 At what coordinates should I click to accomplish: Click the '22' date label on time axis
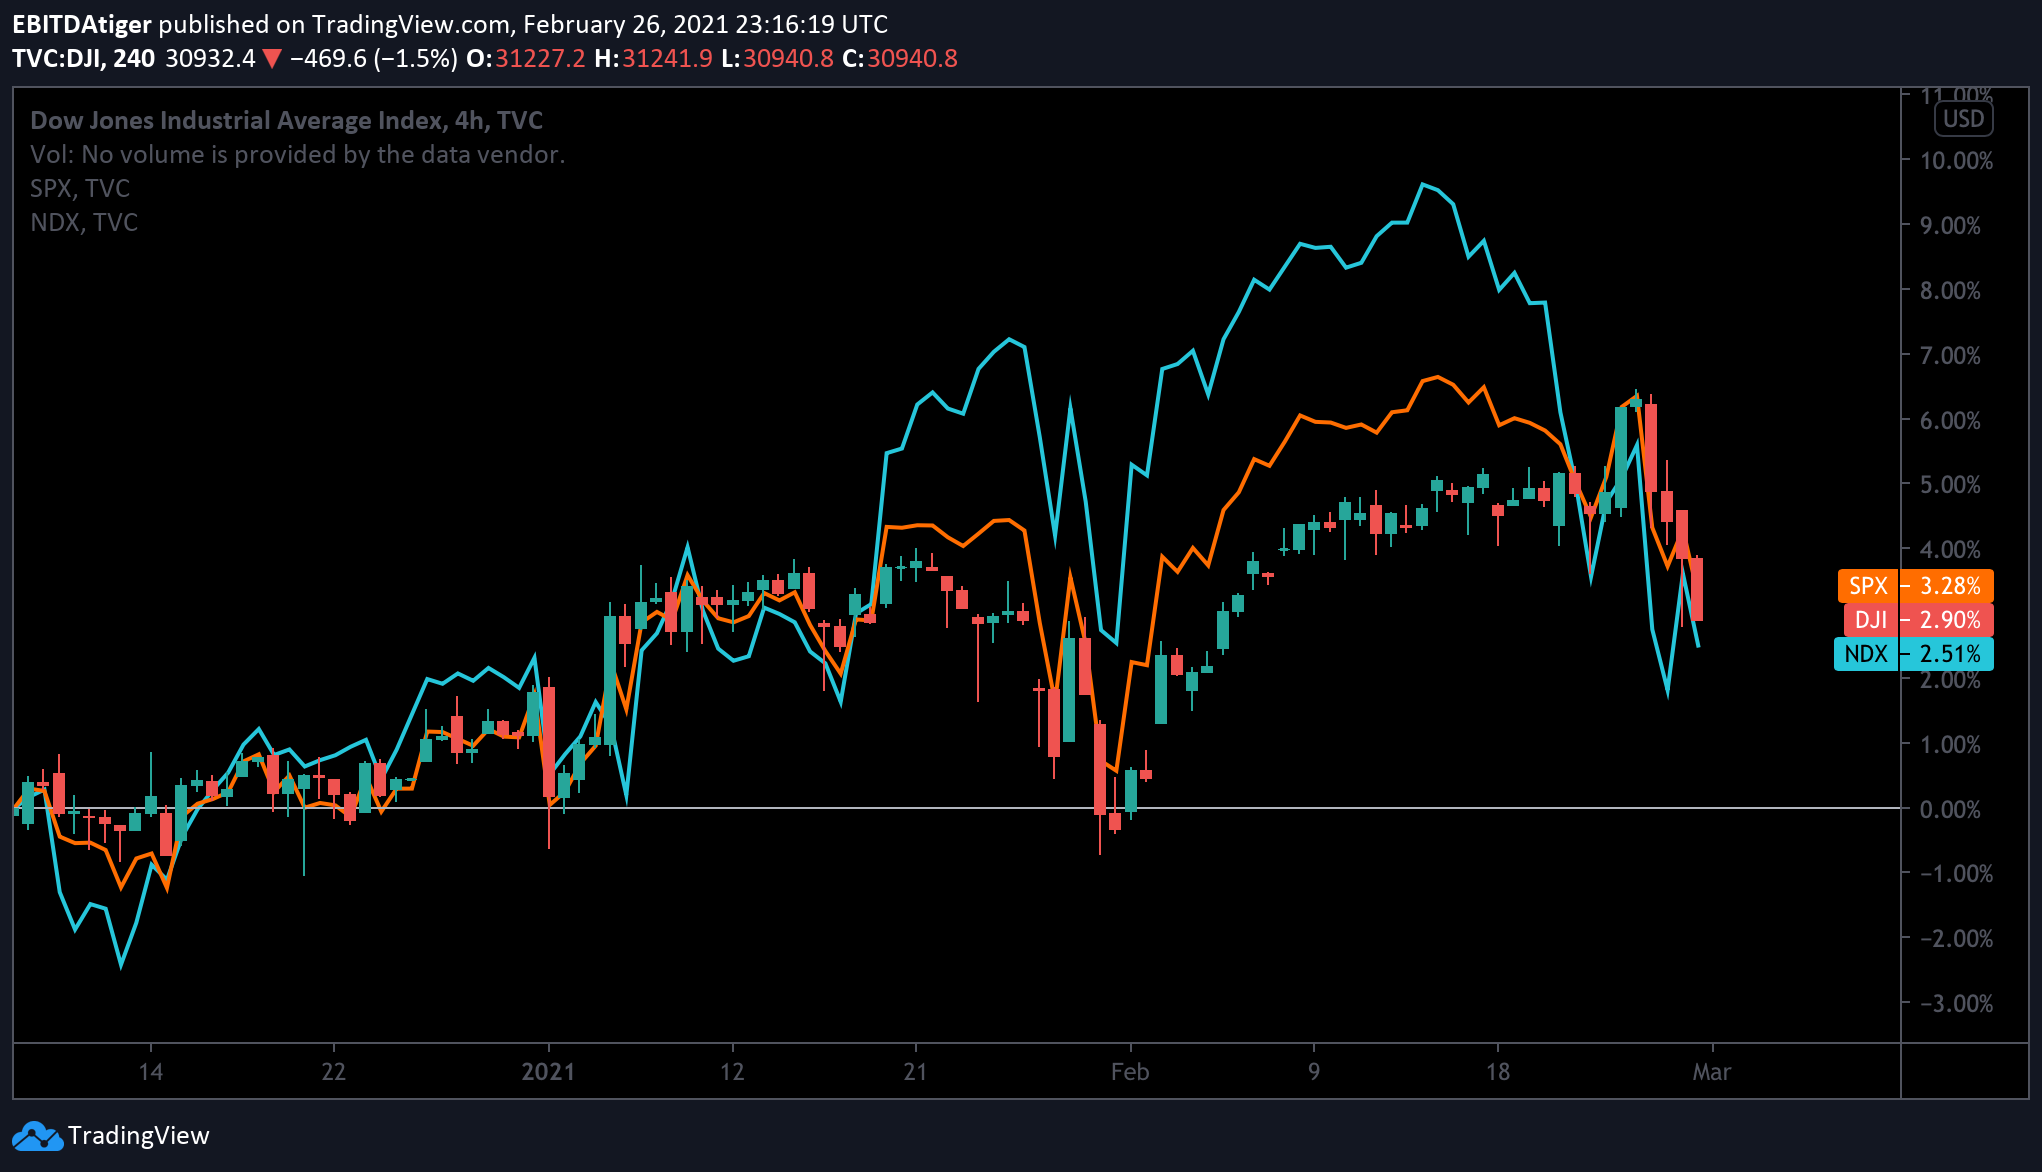[333, 1072]
